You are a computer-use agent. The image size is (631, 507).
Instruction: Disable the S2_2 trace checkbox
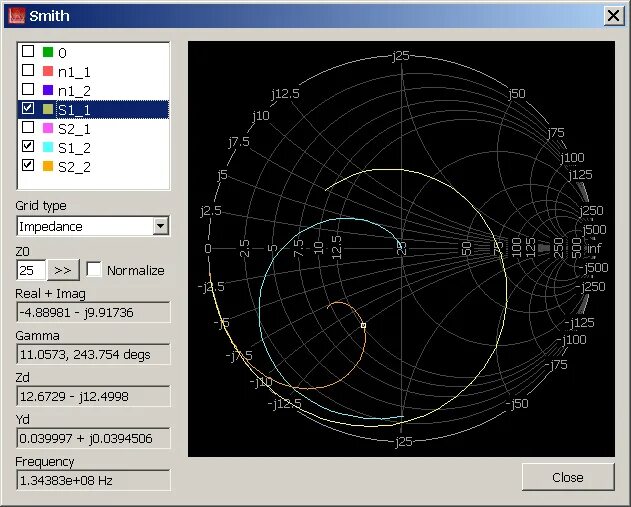pos(28,165)
